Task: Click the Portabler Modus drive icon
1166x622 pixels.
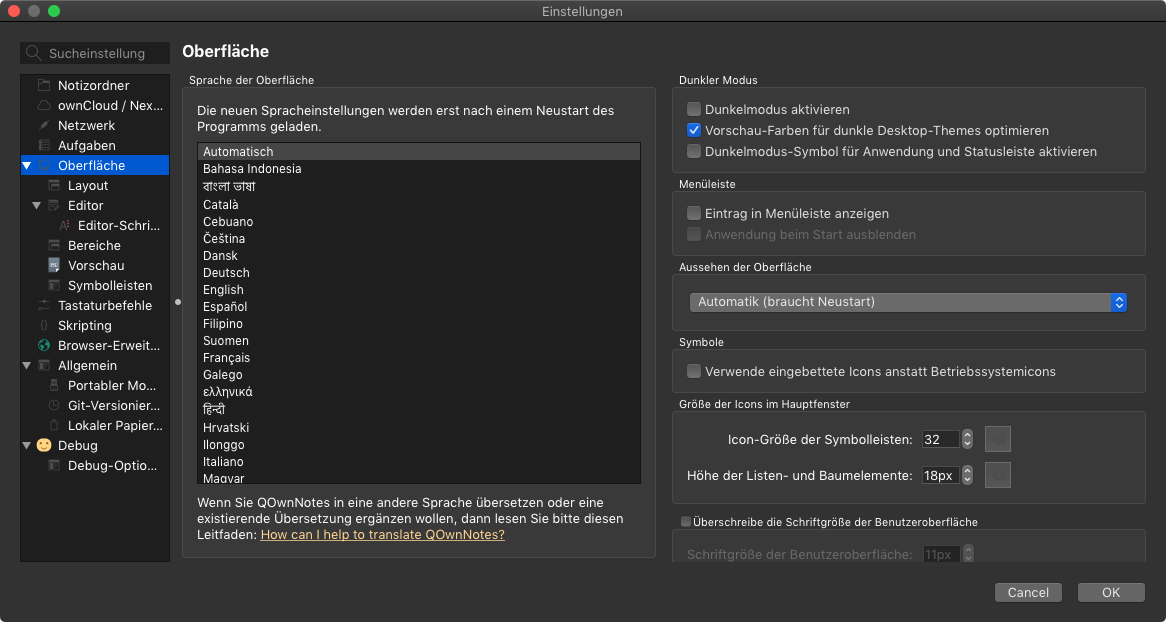Action: [54, 385]
